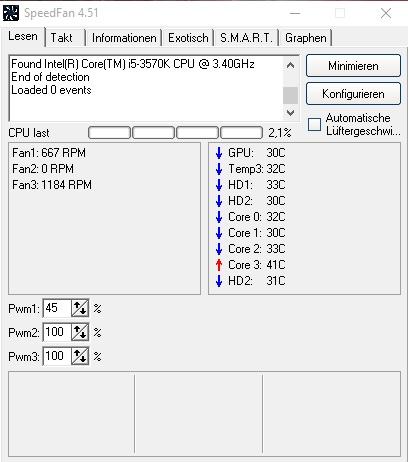Image resolution: width=408 pixels, height=462 pixels.
Task: Click the first CPU last usage bar
Action: coord(109,133)
